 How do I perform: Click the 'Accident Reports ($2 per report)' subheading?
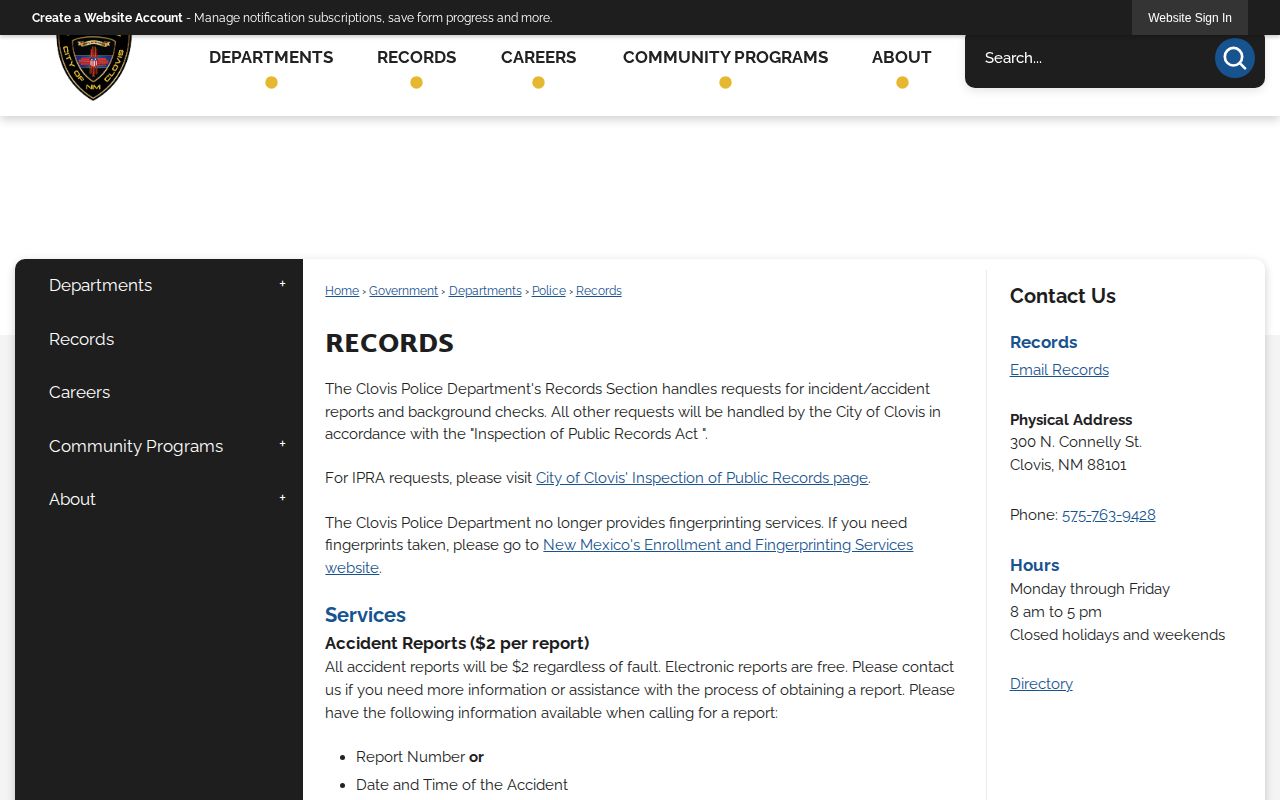tap(457, 643)
